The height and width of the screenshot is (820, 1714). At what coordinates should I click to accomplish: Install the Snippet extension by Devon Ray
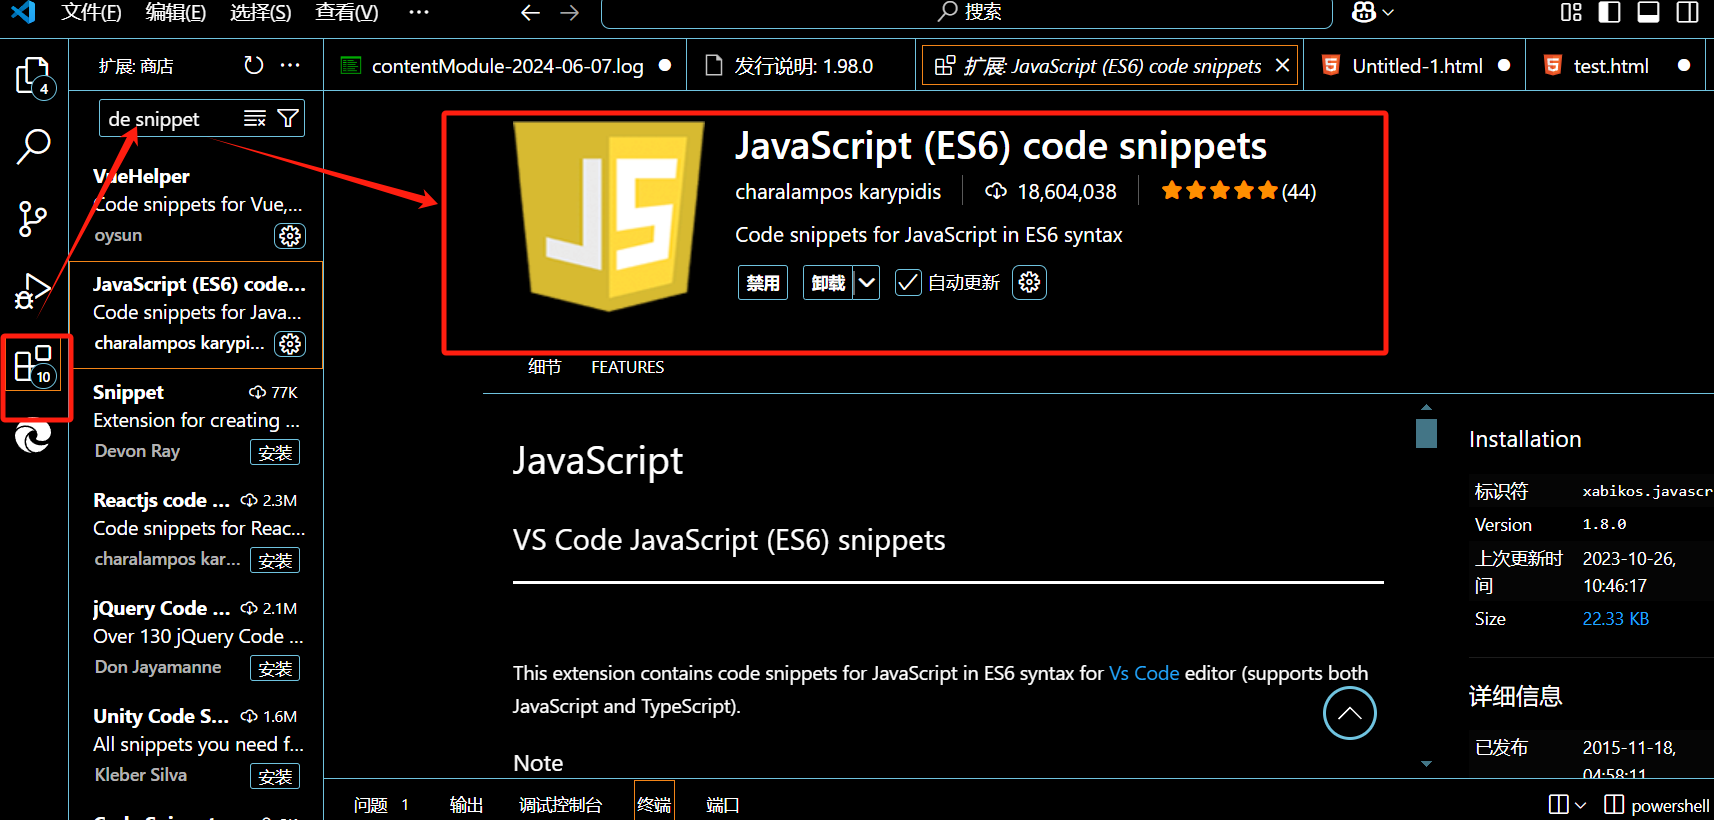point(275,453)
